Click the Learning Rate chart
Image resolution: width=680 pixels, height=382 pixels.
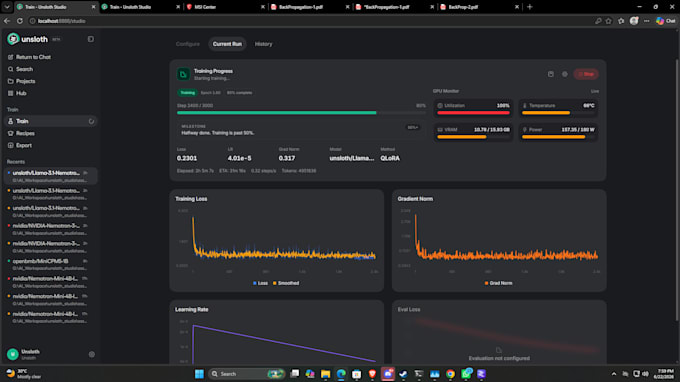pos(278,341)
